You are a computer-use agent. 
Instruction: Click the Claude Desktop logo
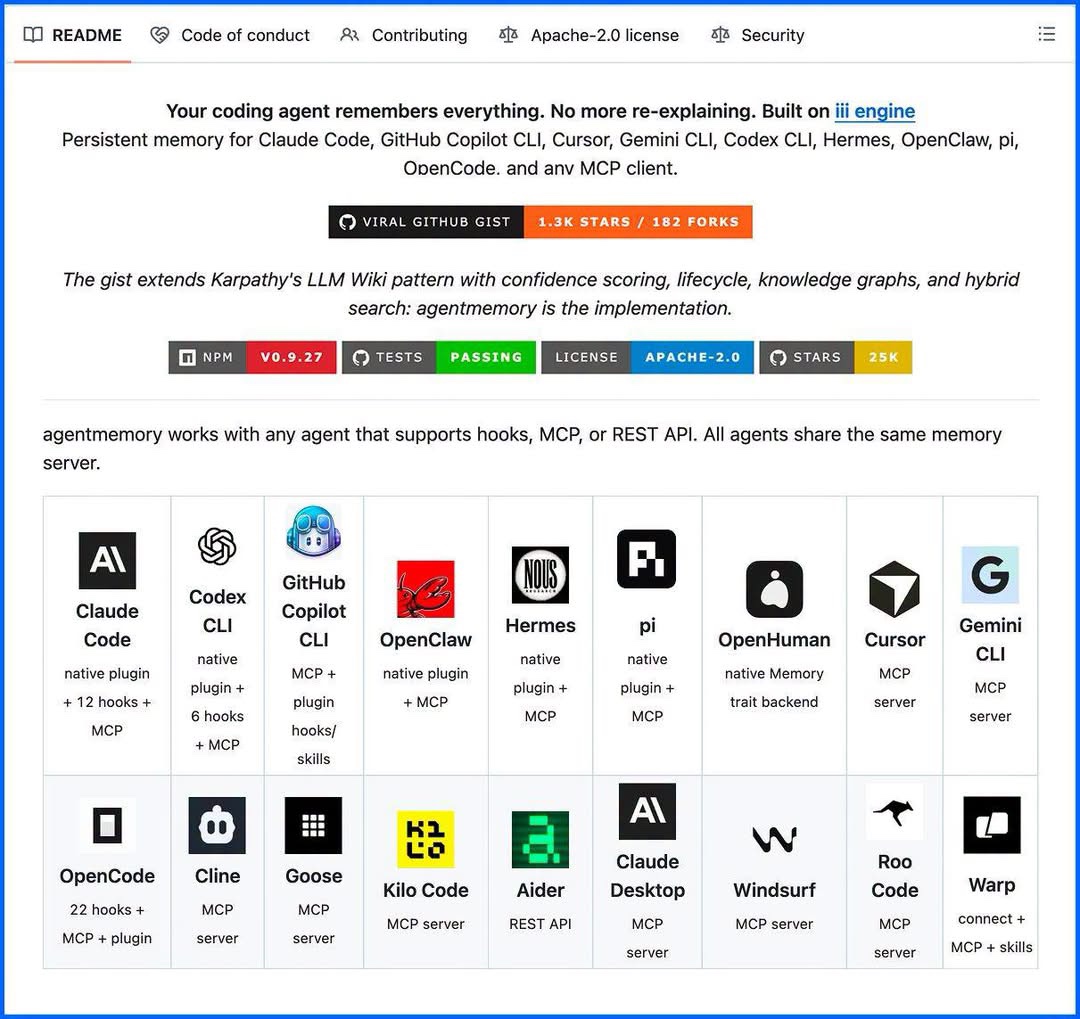(647, 811)
